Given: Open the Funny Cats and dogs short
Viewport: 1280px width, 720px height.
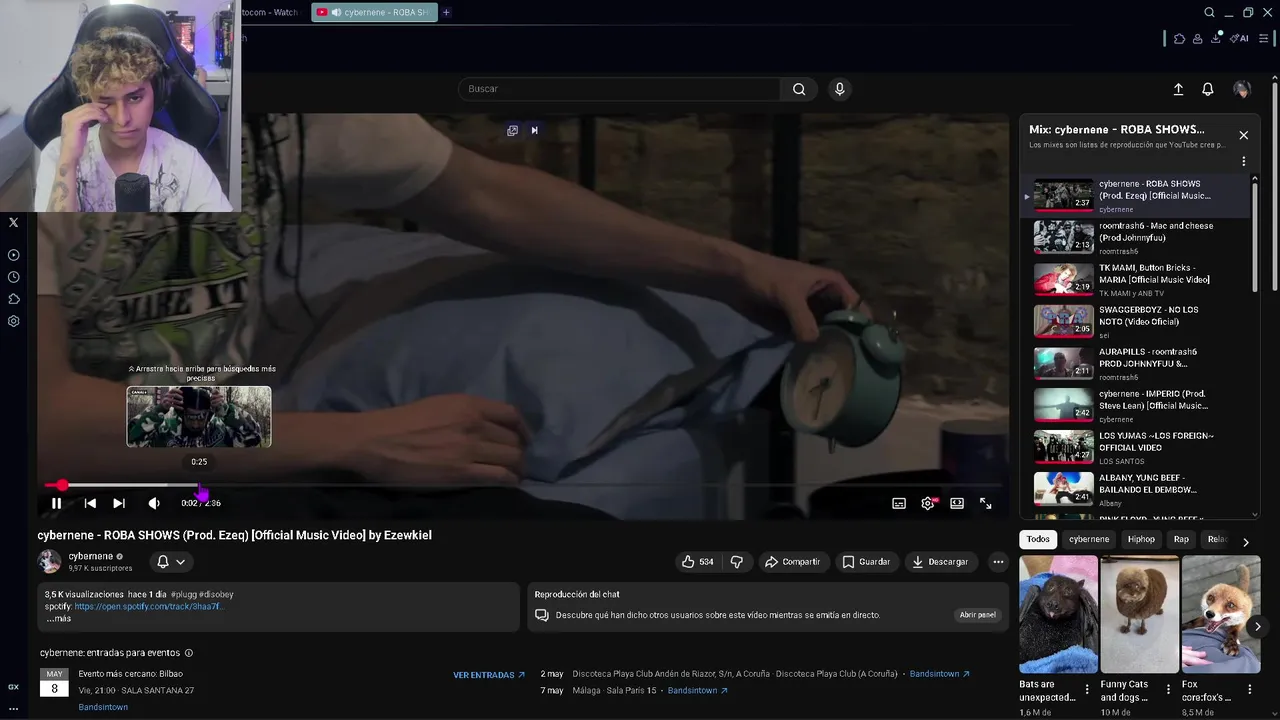Looking at the screenshot, I should 1139,614.
